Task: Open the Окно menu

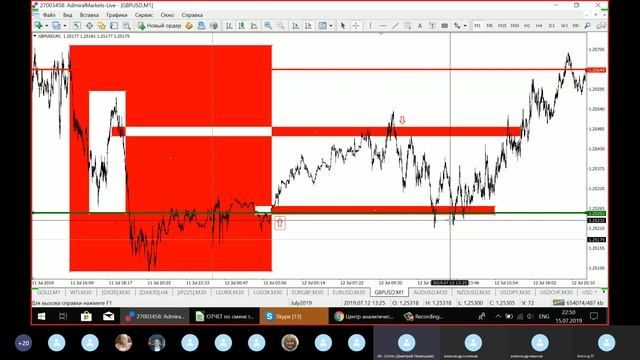Action: tap(167, 15)
